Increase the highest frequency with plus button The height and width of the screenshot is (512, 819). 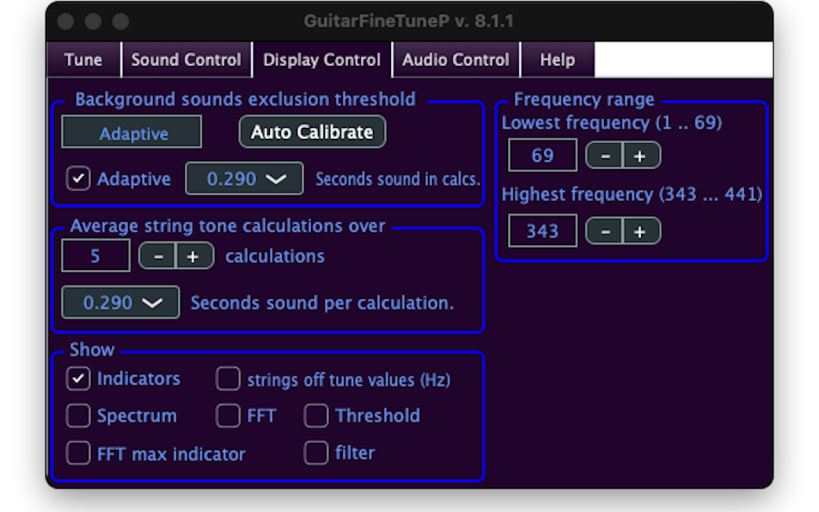click(x=641, y=231)
